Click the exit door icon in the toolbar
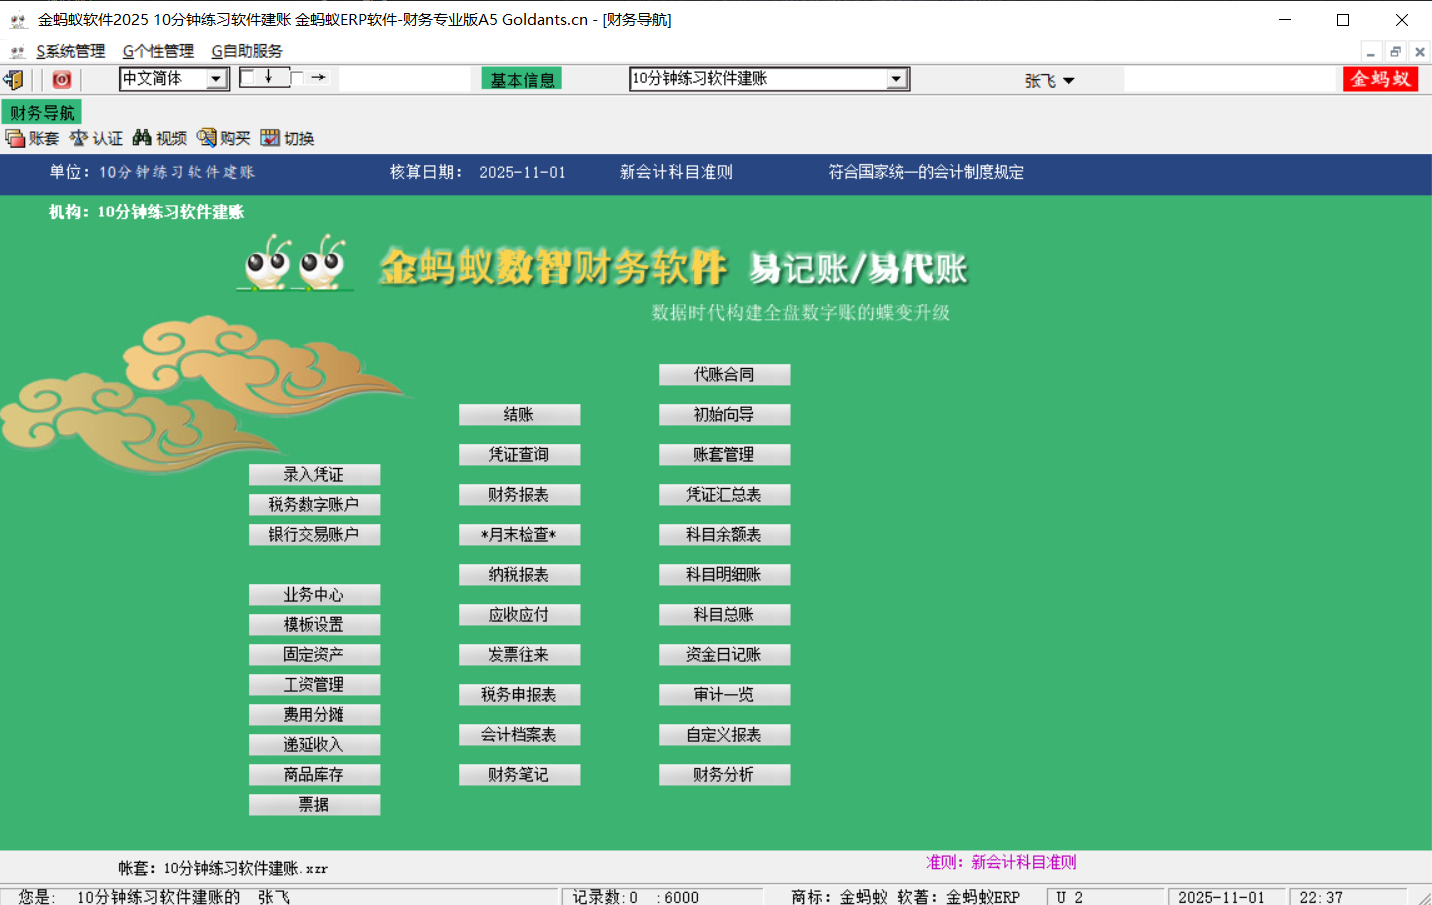The height and width of the screenshot is (905, 1432). click(13, 79)
